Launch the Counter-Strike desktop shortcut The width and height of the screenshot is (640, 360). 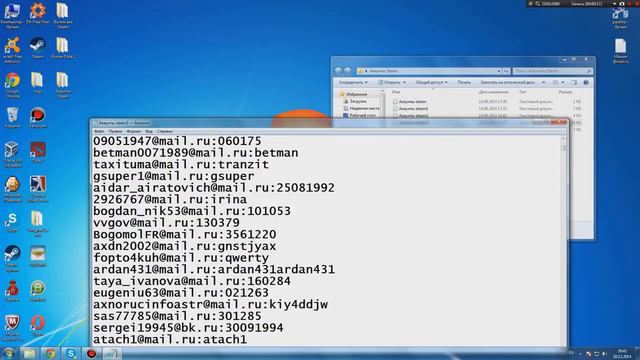pyautogui.click(x=38, y=189)
